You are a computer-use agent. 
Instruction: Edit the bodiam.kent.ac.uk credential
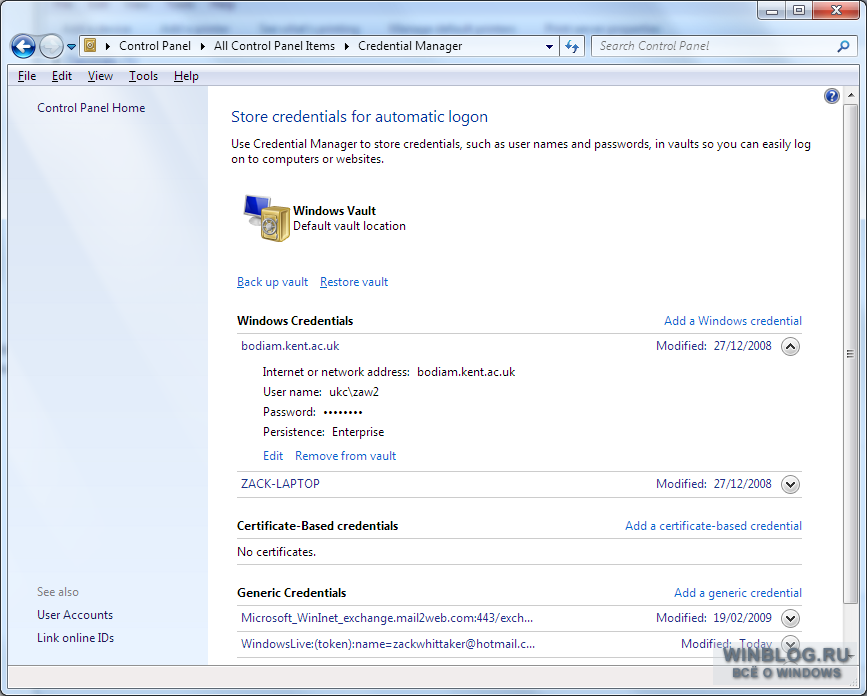point(273,456)
